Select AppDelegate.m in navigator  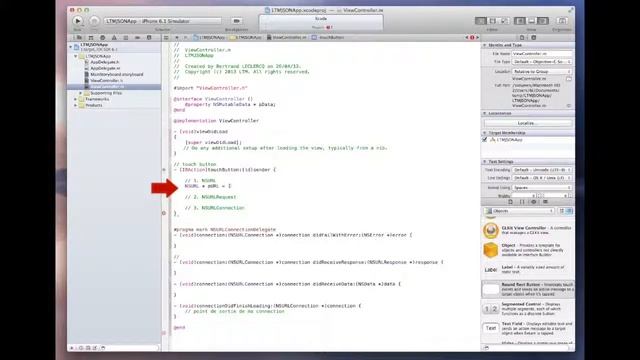point(104,69)
